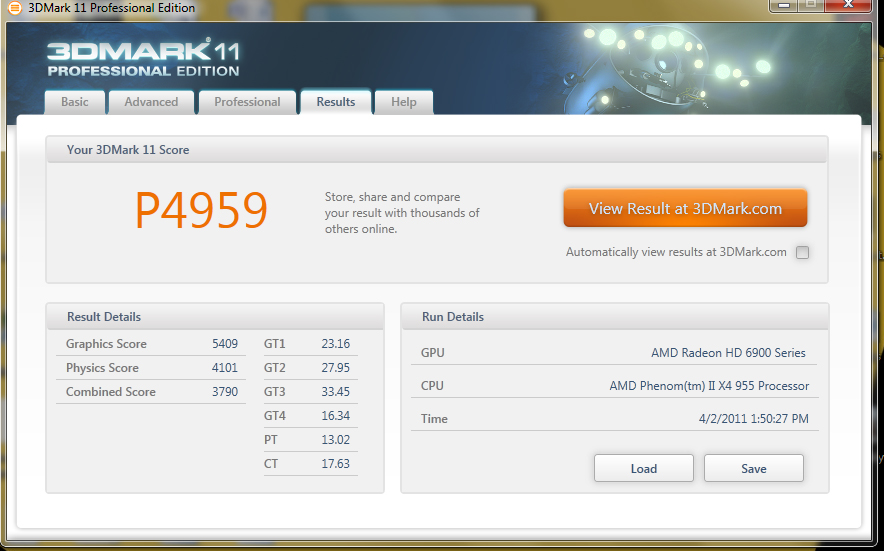Close the 3DMark 11 window
The width and height of the screenshot is (884, 551).
(x=848, y=5)
